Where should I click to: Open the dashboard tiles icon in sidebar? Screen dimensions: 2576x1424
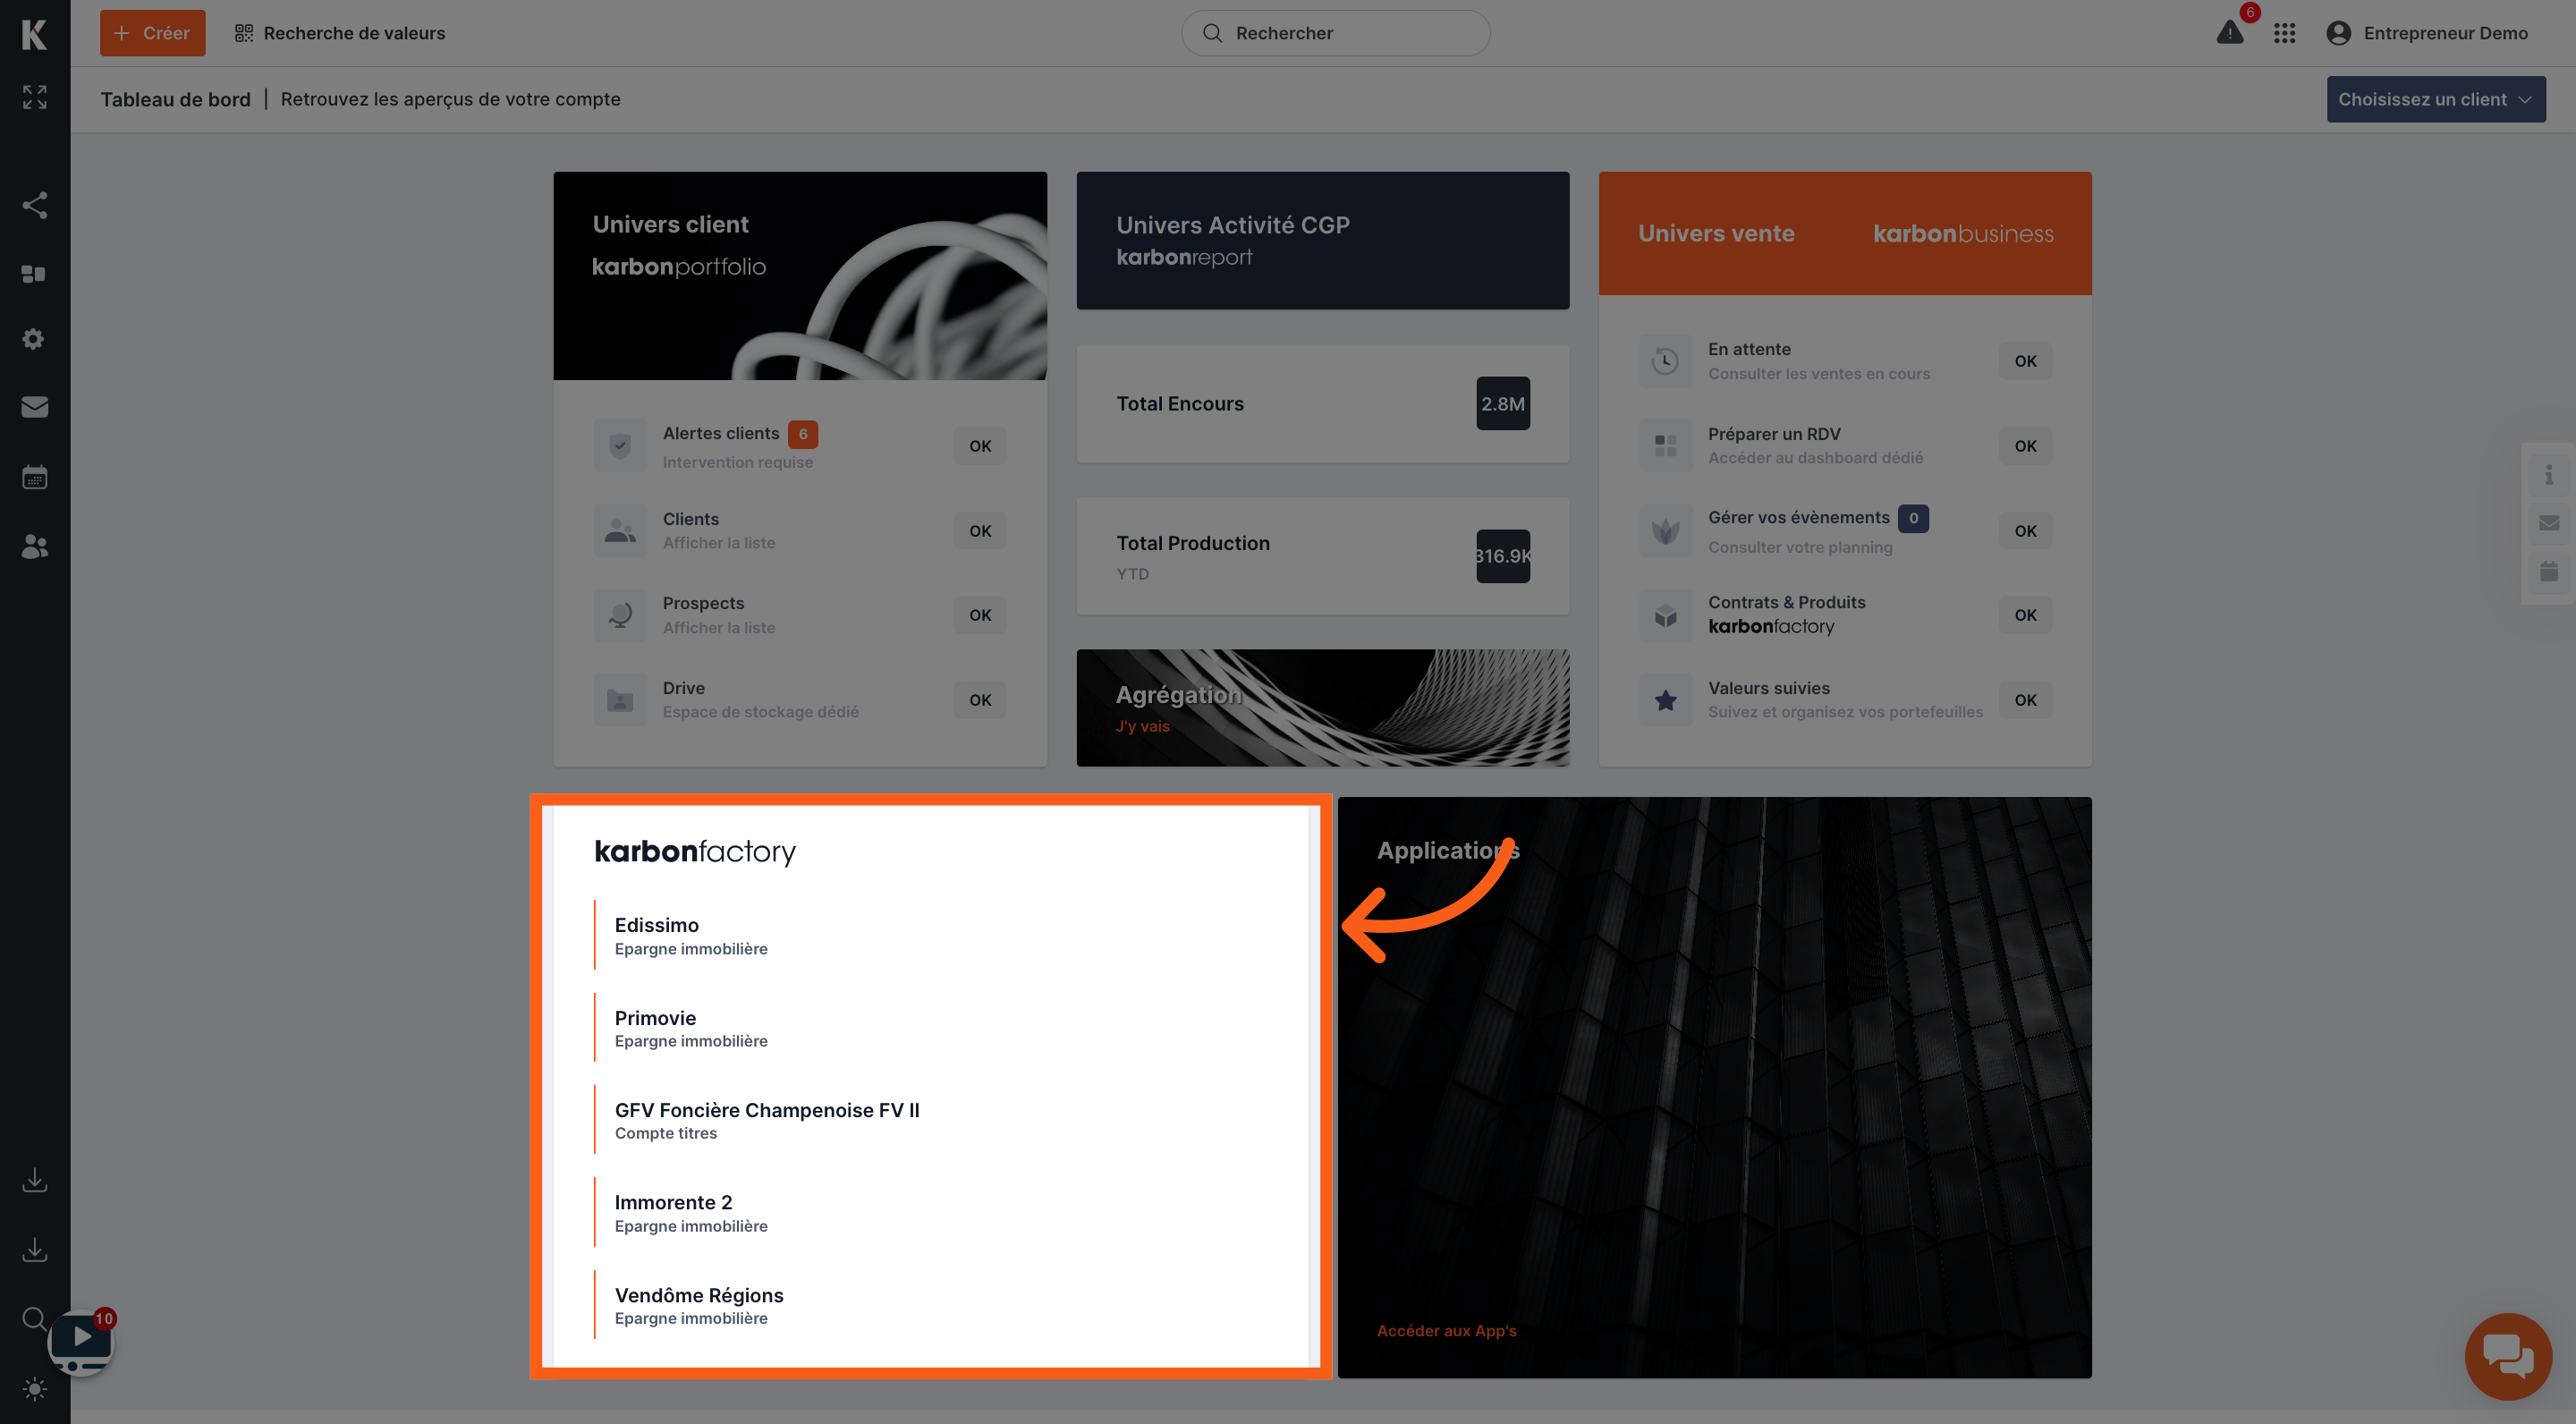pyautogui.click(x=34, y=274)
